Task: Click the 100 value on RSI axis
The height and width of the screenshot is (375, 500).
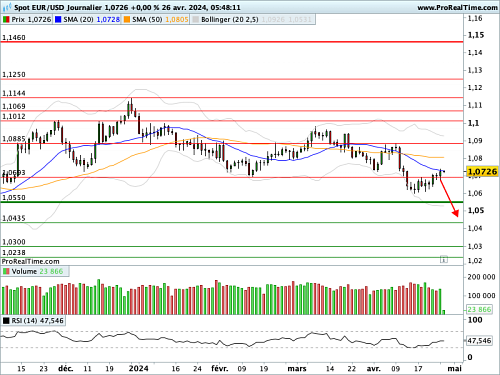Action: pos(475,320)
